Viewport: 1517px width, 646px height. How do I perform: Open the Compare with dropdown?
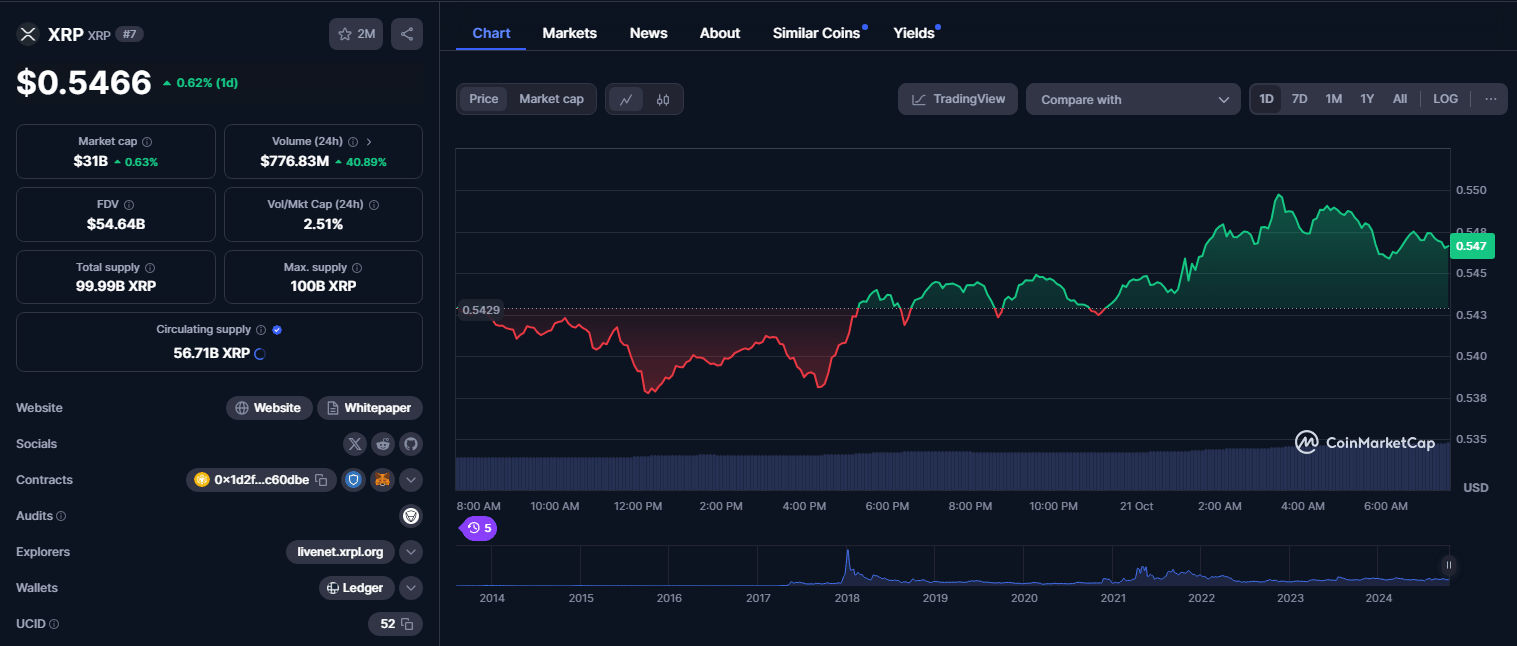[x=1134, y=99]
